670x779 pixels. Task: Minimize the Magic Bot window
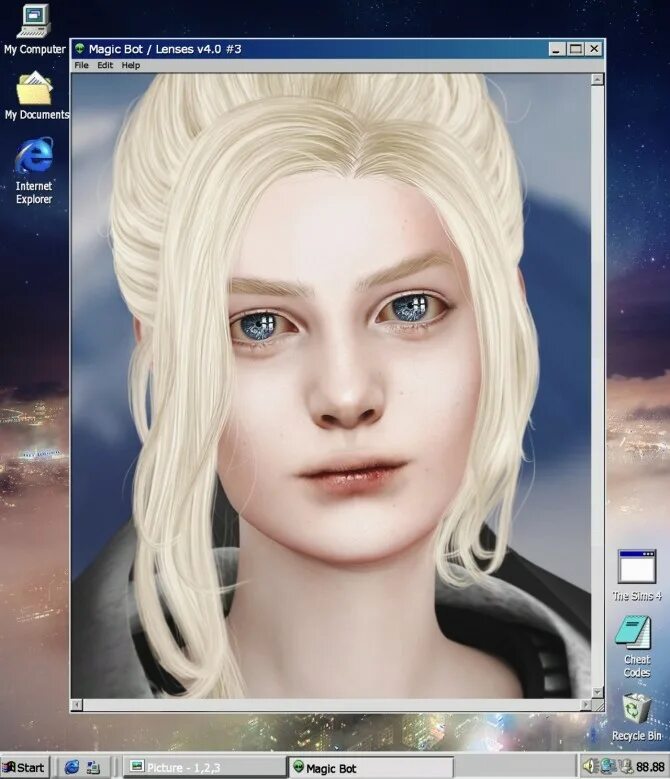point(557,49)
